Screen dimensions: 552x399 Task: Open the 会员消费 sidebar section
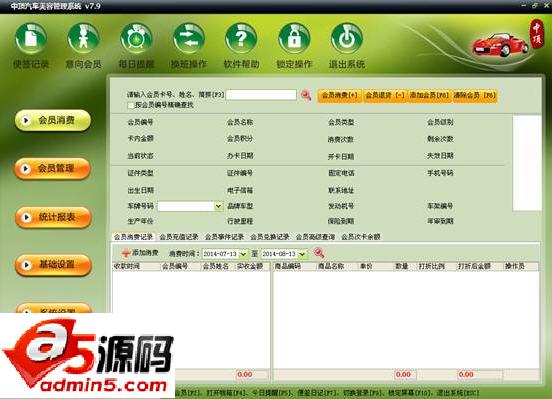(x=53, y=120)
